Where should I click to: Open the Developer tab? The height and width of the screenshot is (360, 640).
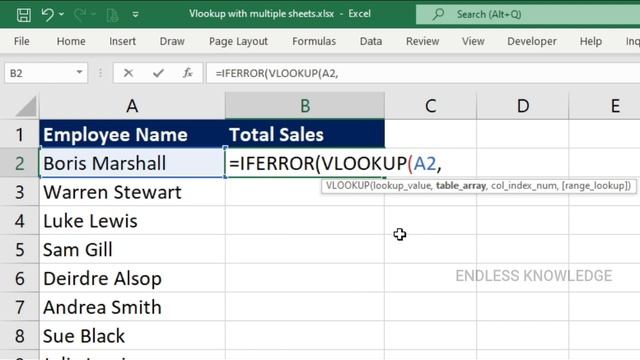pyautogui.click(x=532, y=41)
